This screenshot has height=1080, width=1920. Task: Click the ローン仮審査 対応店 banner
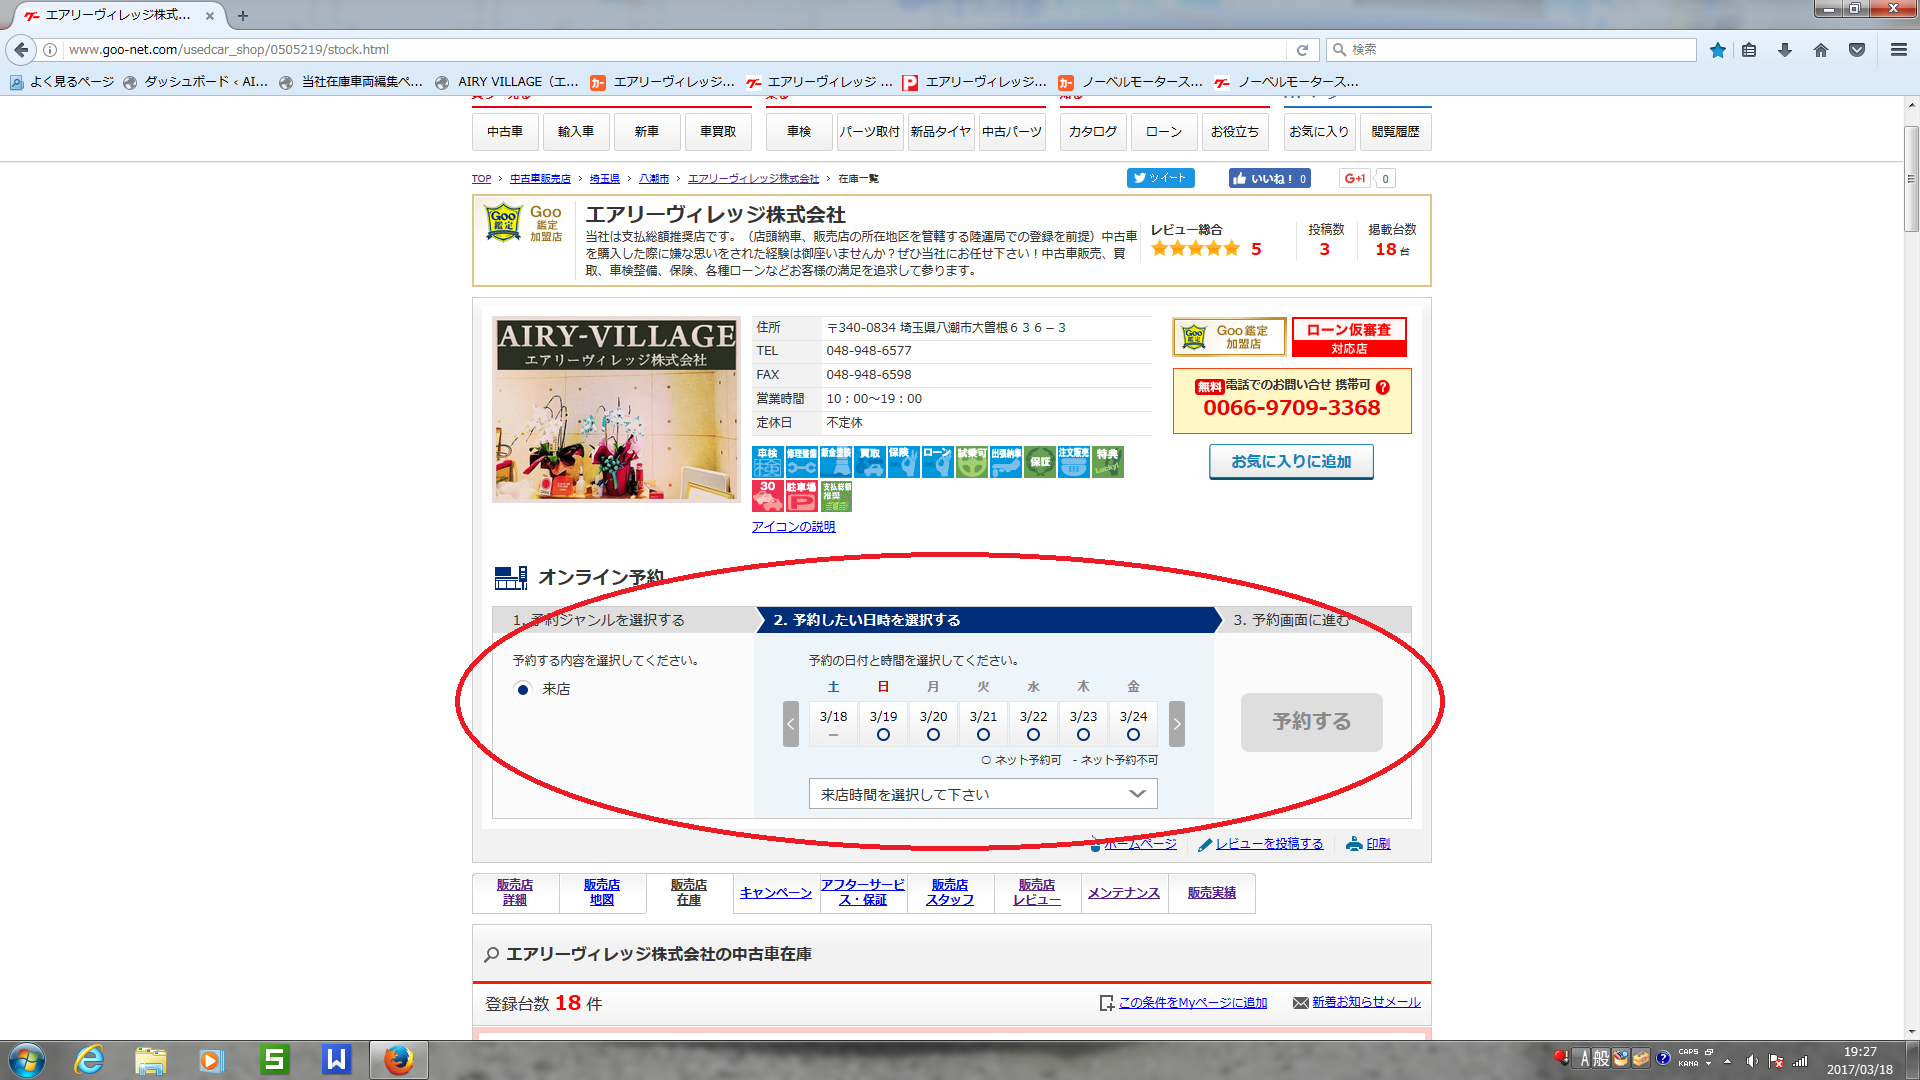(1349, 337)
